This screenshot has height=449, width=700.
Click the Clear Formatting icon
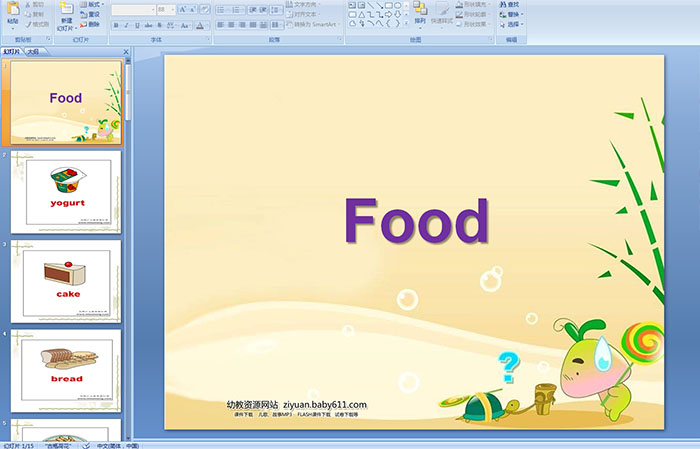pyautogui.click(x=204, y=9)
